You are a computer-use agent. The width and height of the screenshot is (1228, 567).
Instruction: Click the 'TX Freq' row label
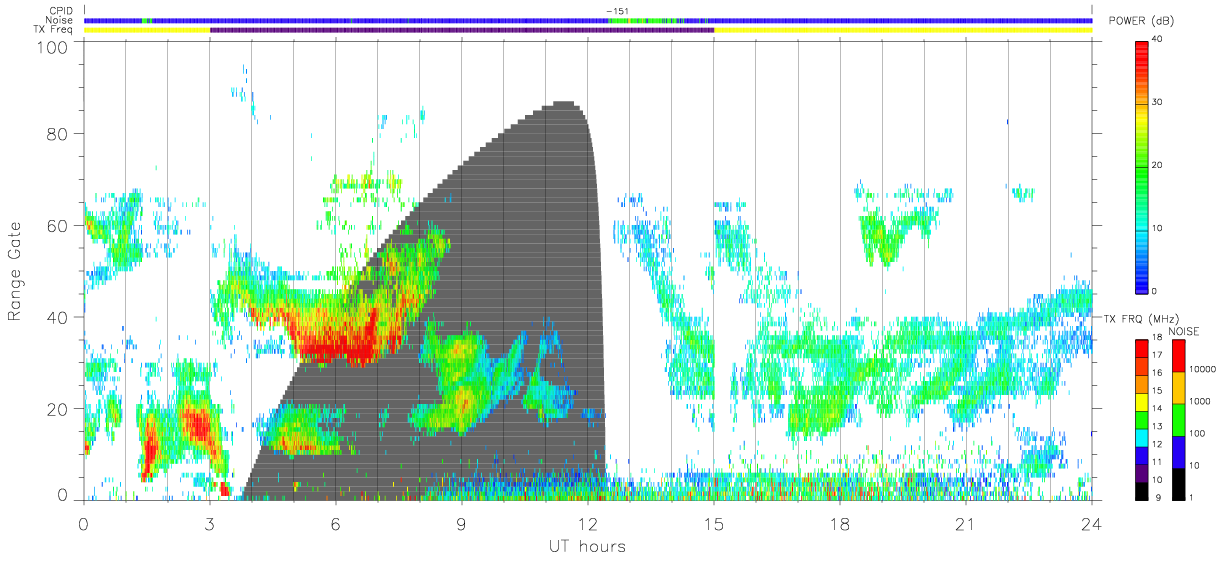tap(53, 30)
